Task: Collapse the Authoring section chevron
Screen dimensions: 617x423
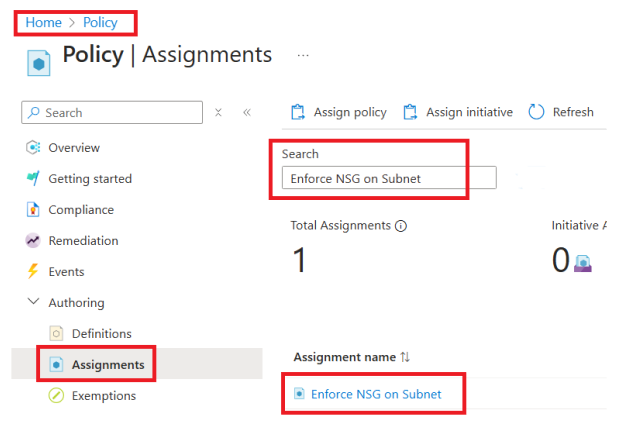Action: [x=32, y=303]
